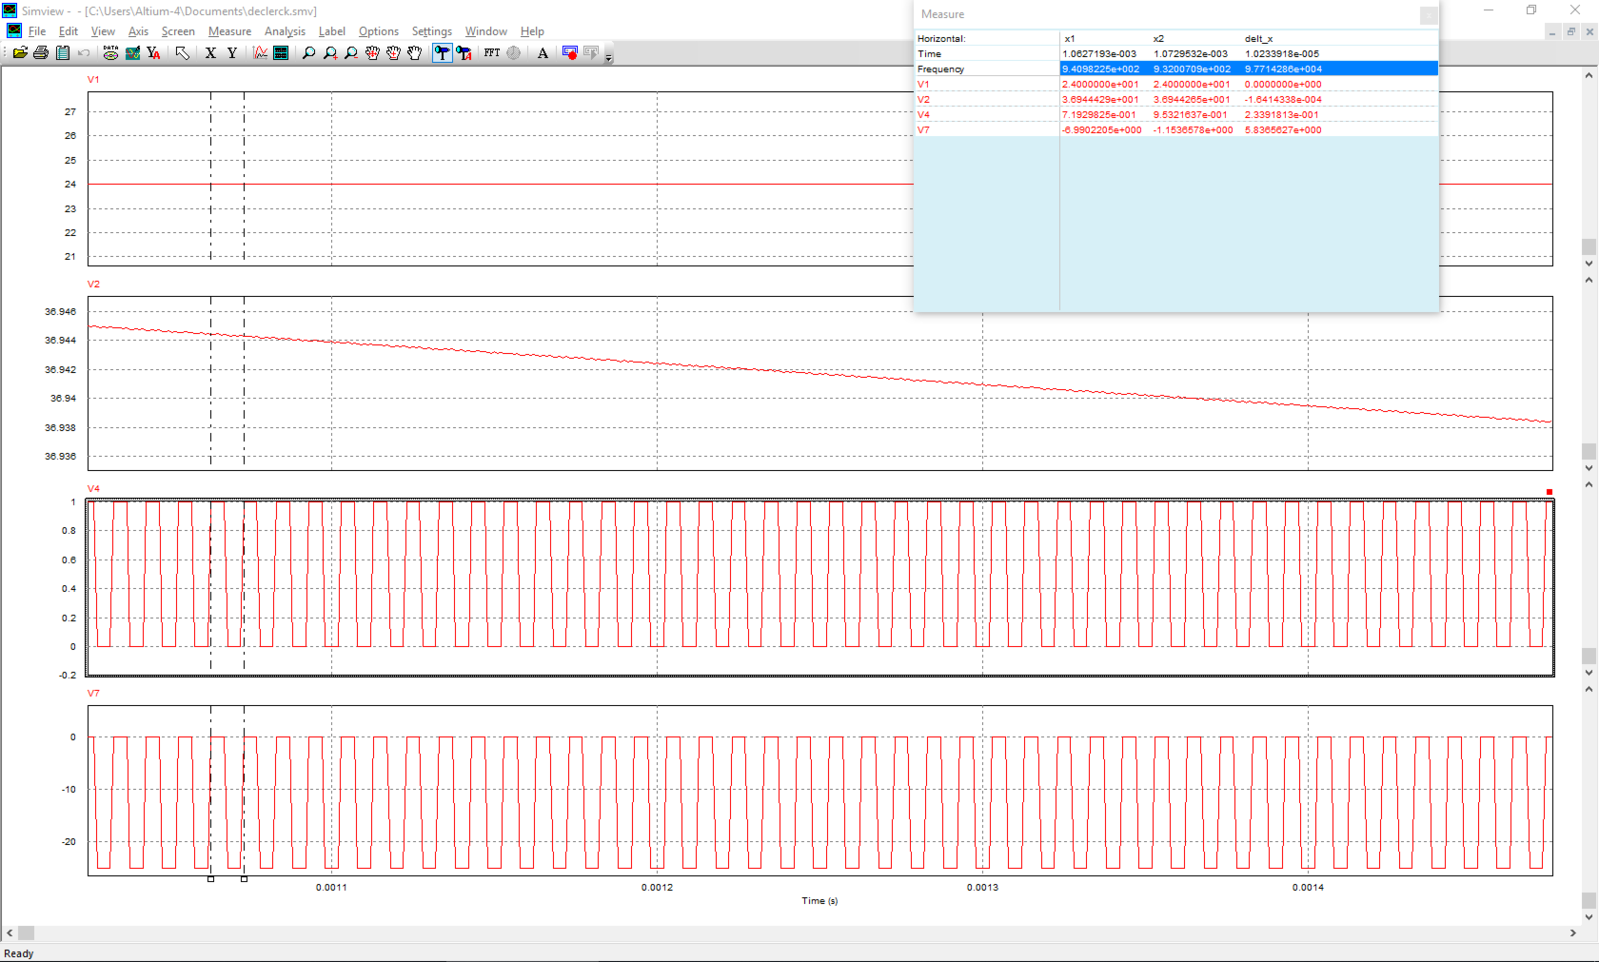Toggle the active Measure cursor tool
1599x962 pixels.
pos(442,53)
